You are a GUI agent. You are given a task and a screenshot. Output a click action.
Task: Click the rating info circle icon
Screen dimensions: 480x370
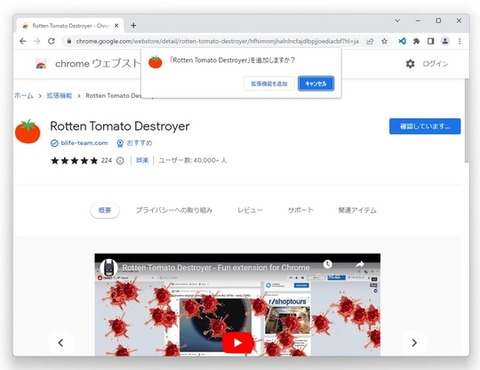coord(120,161)
